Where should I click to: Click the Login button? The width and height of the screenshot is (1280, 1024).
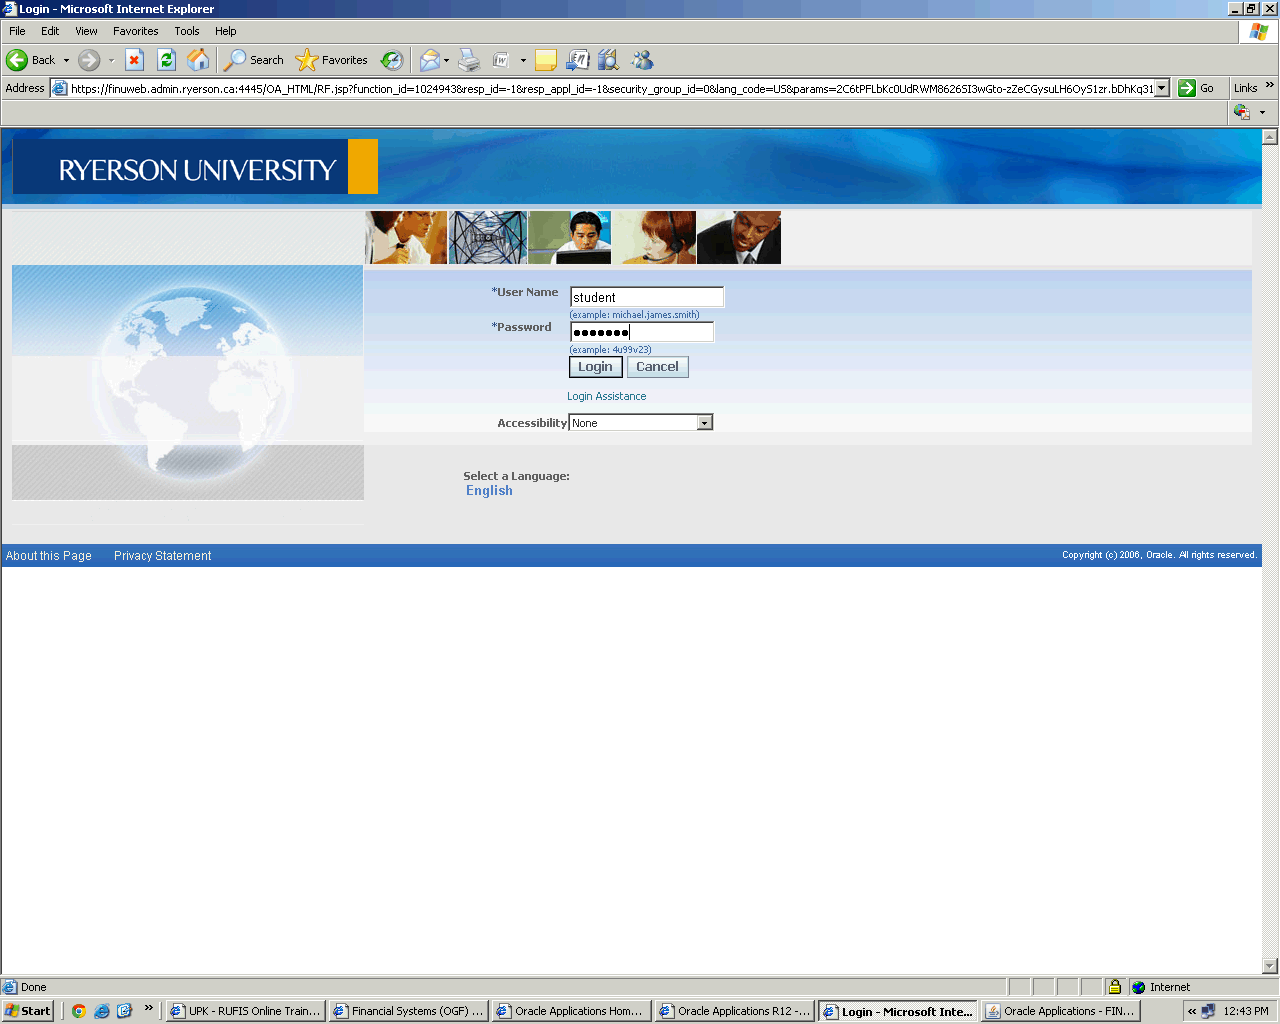point(595,367)
